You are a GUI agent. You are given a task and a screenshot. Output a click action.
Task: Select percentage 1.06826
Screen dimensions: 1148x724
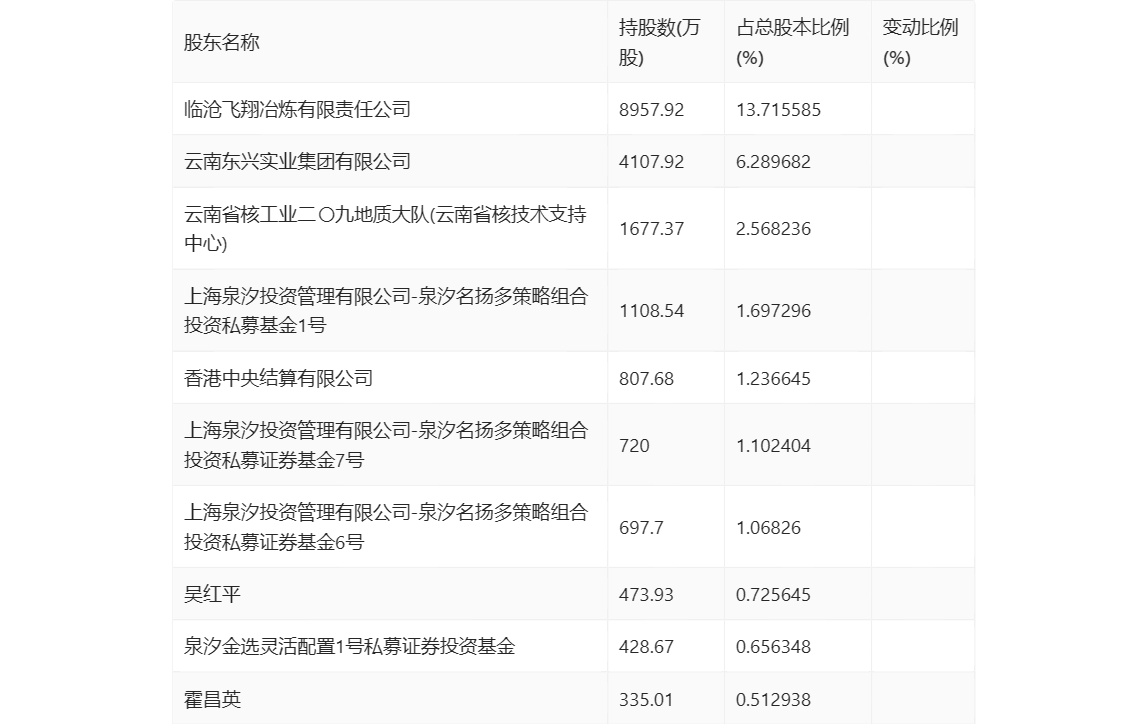coord(768,528)
